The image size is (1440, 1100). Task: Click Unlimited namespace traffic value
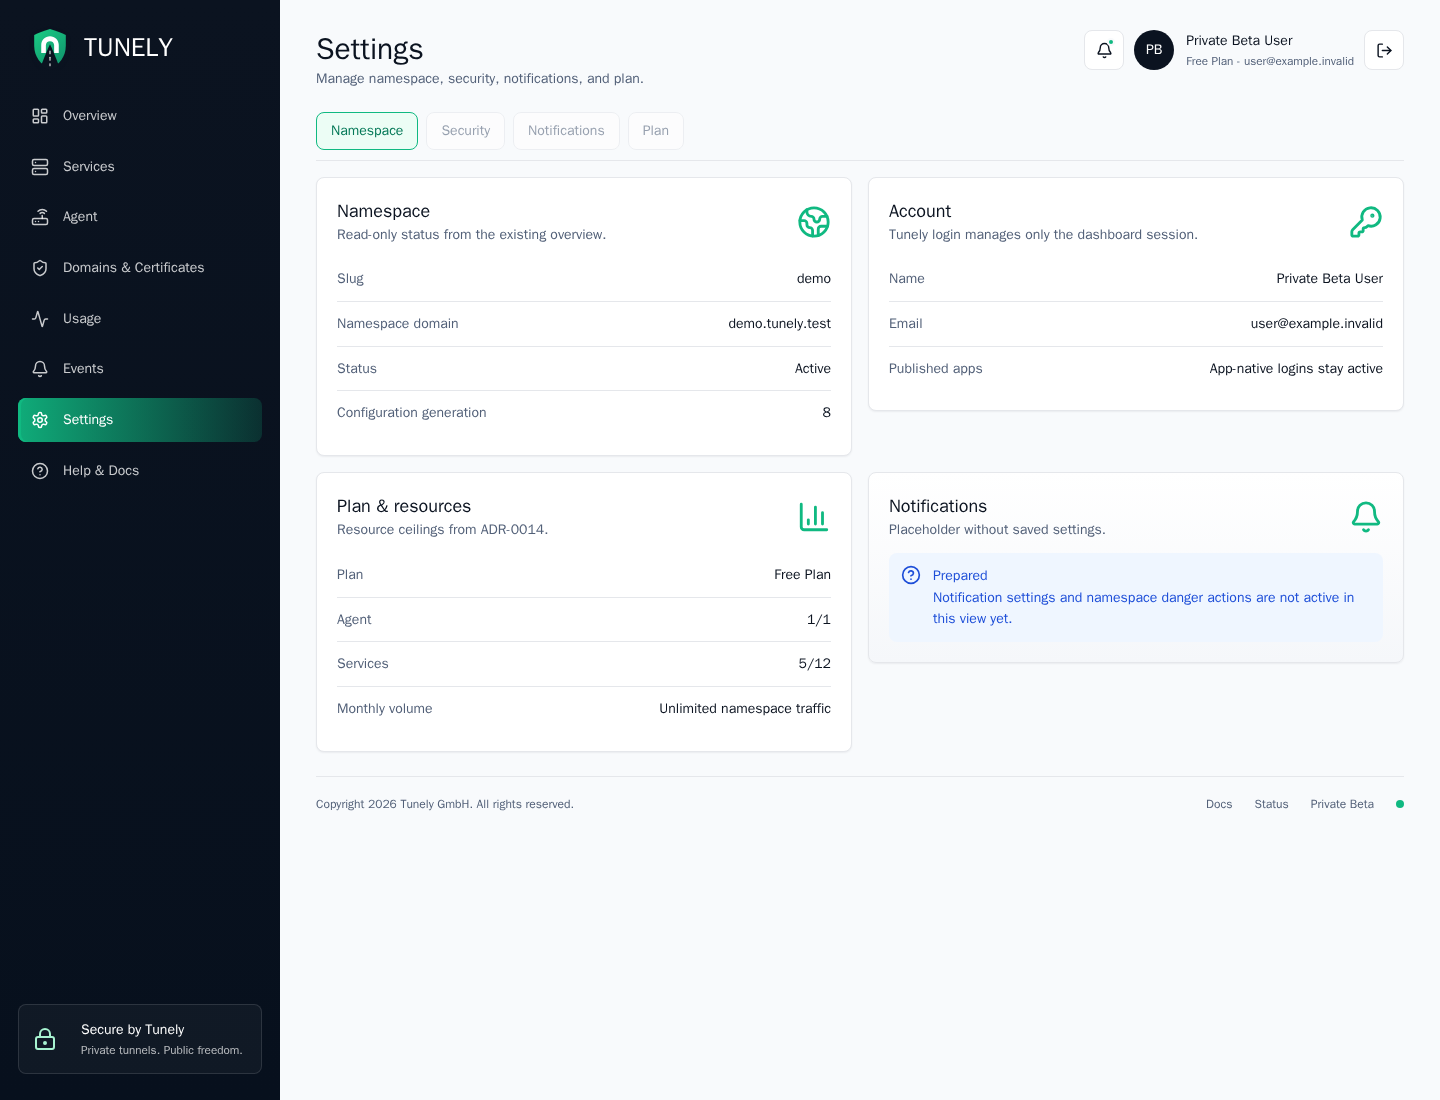pos(745,709)
